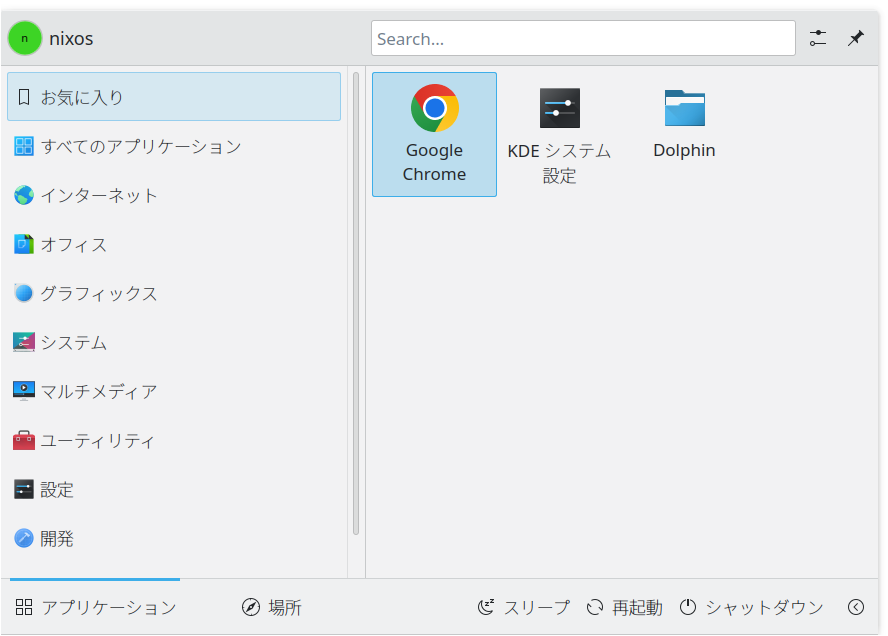The height and width of the screenshot is (636, 888).
Task: Click the nixos username label
Action: pos(71,39)
